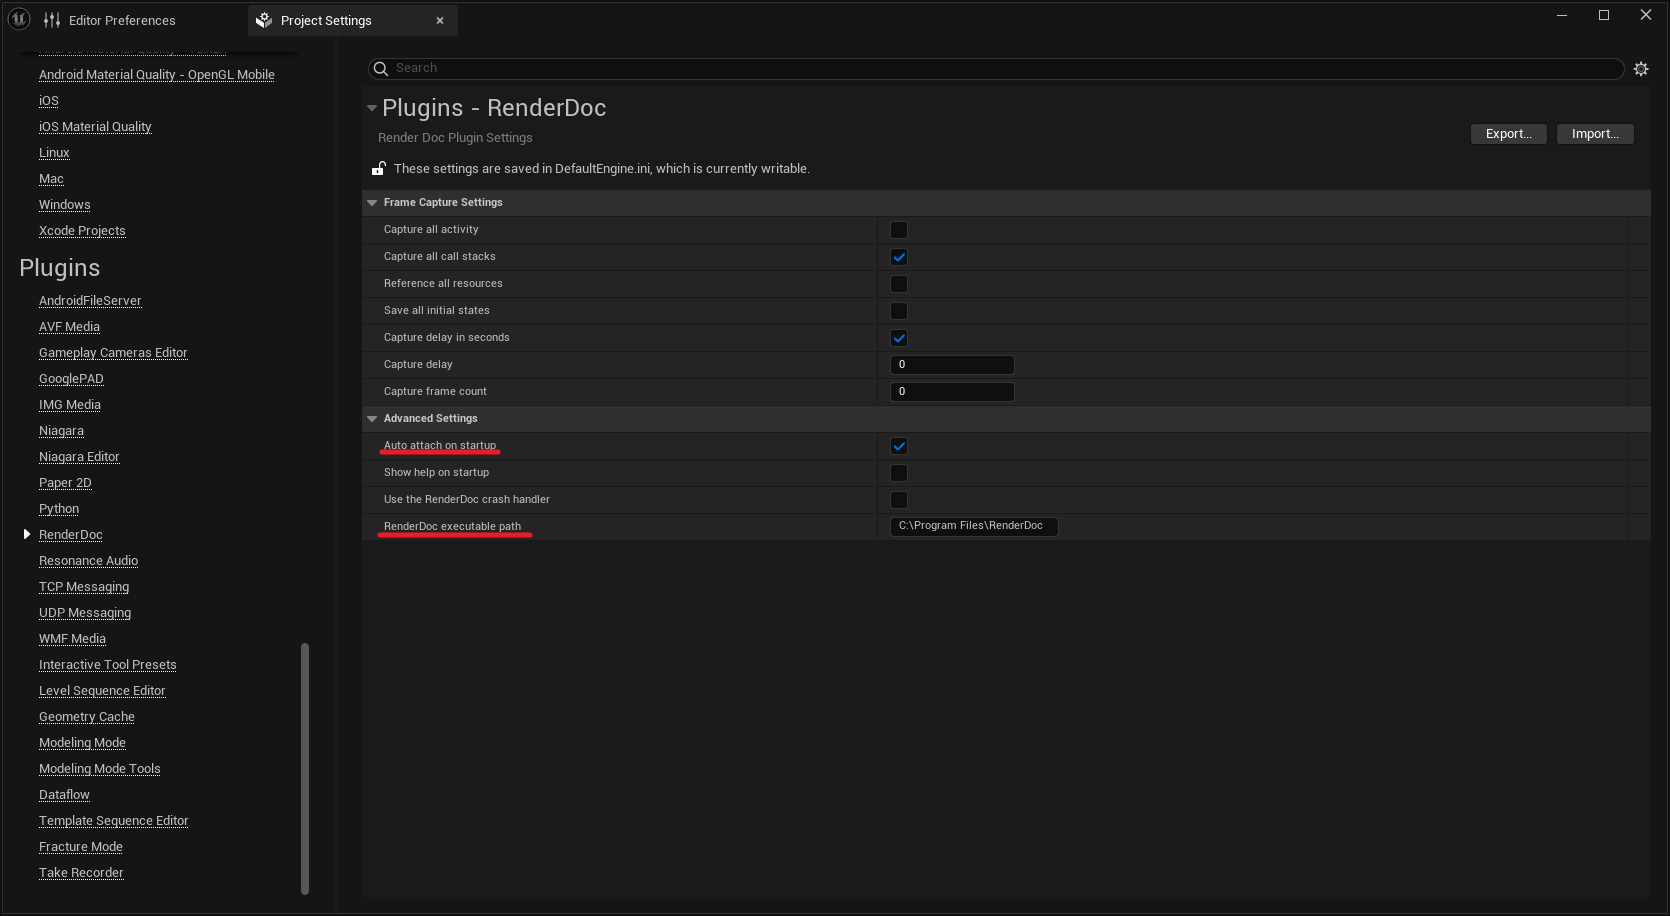Enable Show help on startup checkbox

click(x=899, y=473)
